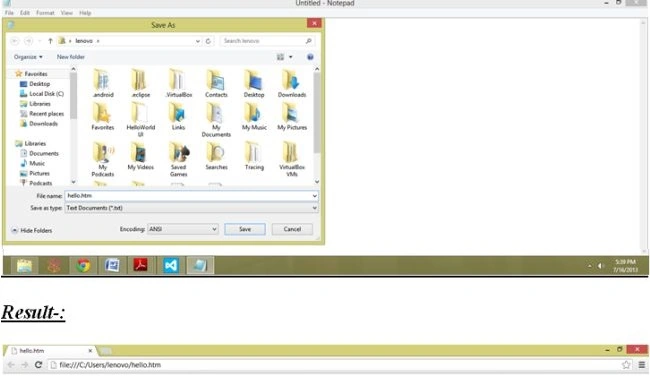Open the .eclipse folder
The image size is (650, 376).
click(141, 83)
